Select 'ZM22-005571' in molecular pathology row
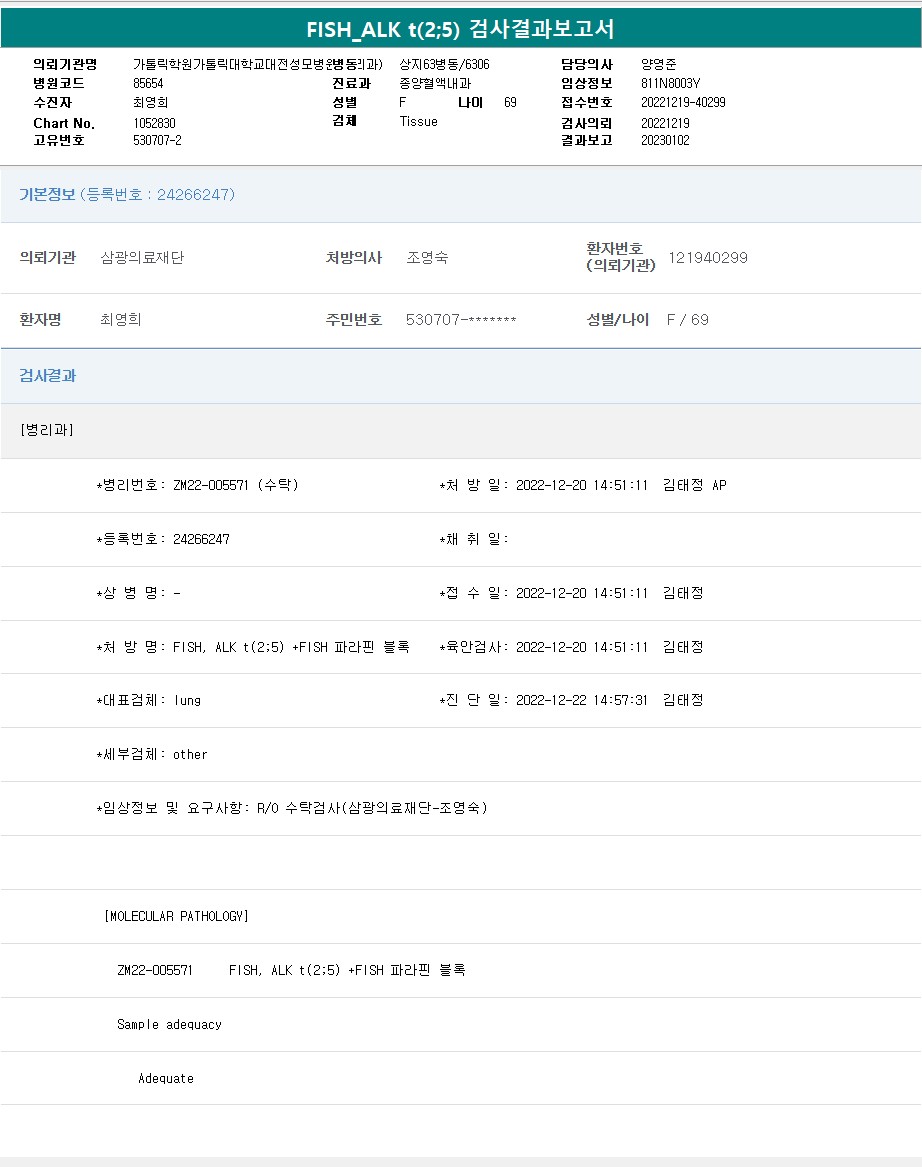922x1167 pixels. [x=155, y=970]
